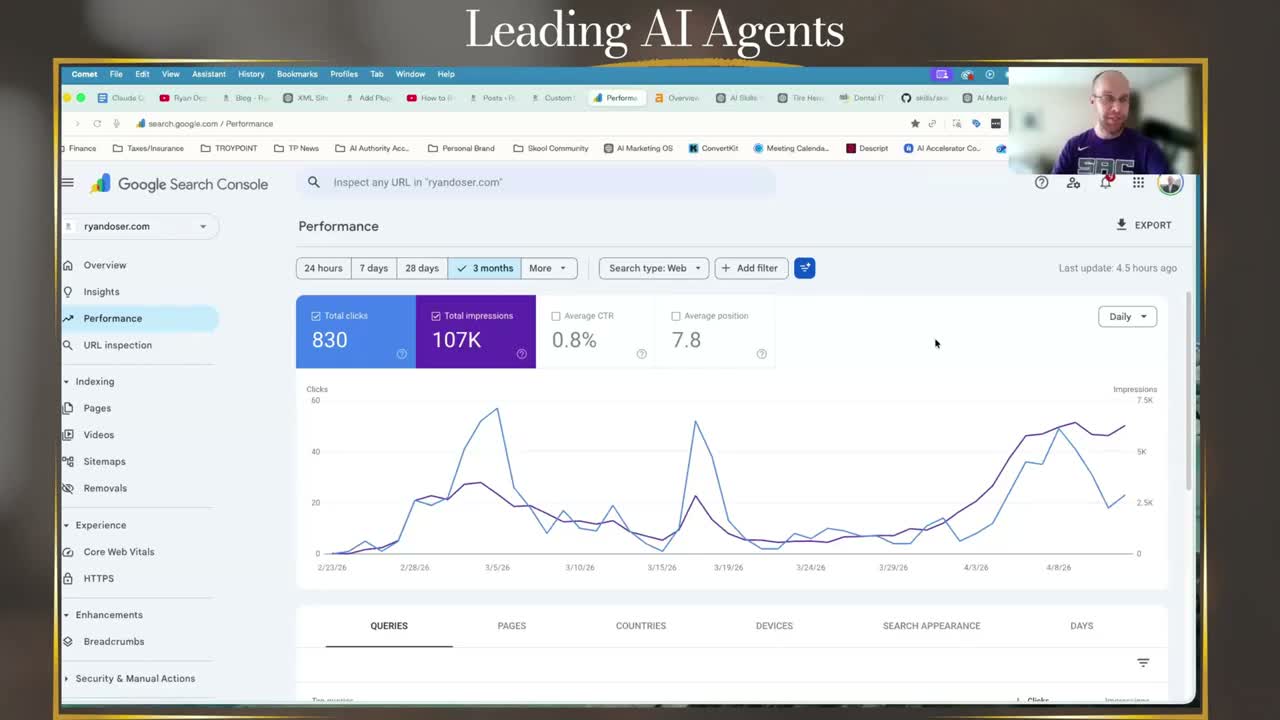Open the Assistant menu in menu bar
The image size is (1280, 720).
pyautogui.click(x=209, y=74)
